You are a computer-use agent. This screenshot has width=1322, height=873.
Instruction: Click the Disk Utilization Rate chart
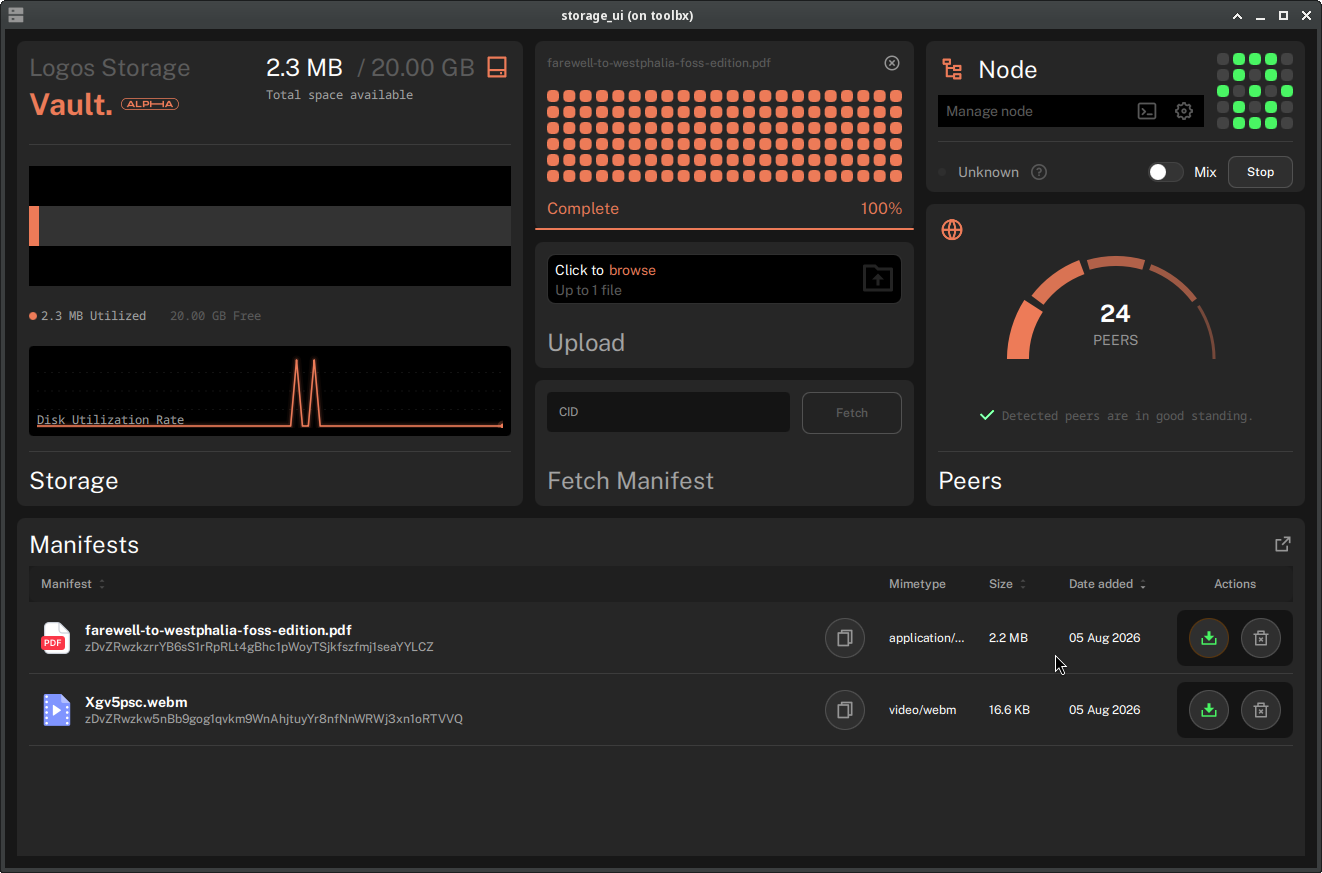(270, 391)
